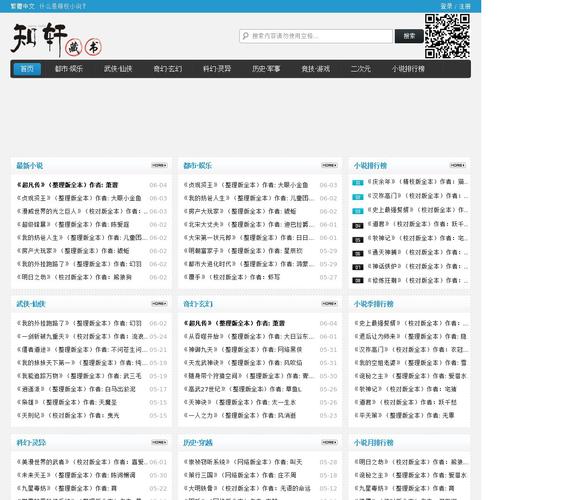Open 《九星毒奶》 in the 科幻·灵异 list

pyautogui.click(x=67, y=488)
